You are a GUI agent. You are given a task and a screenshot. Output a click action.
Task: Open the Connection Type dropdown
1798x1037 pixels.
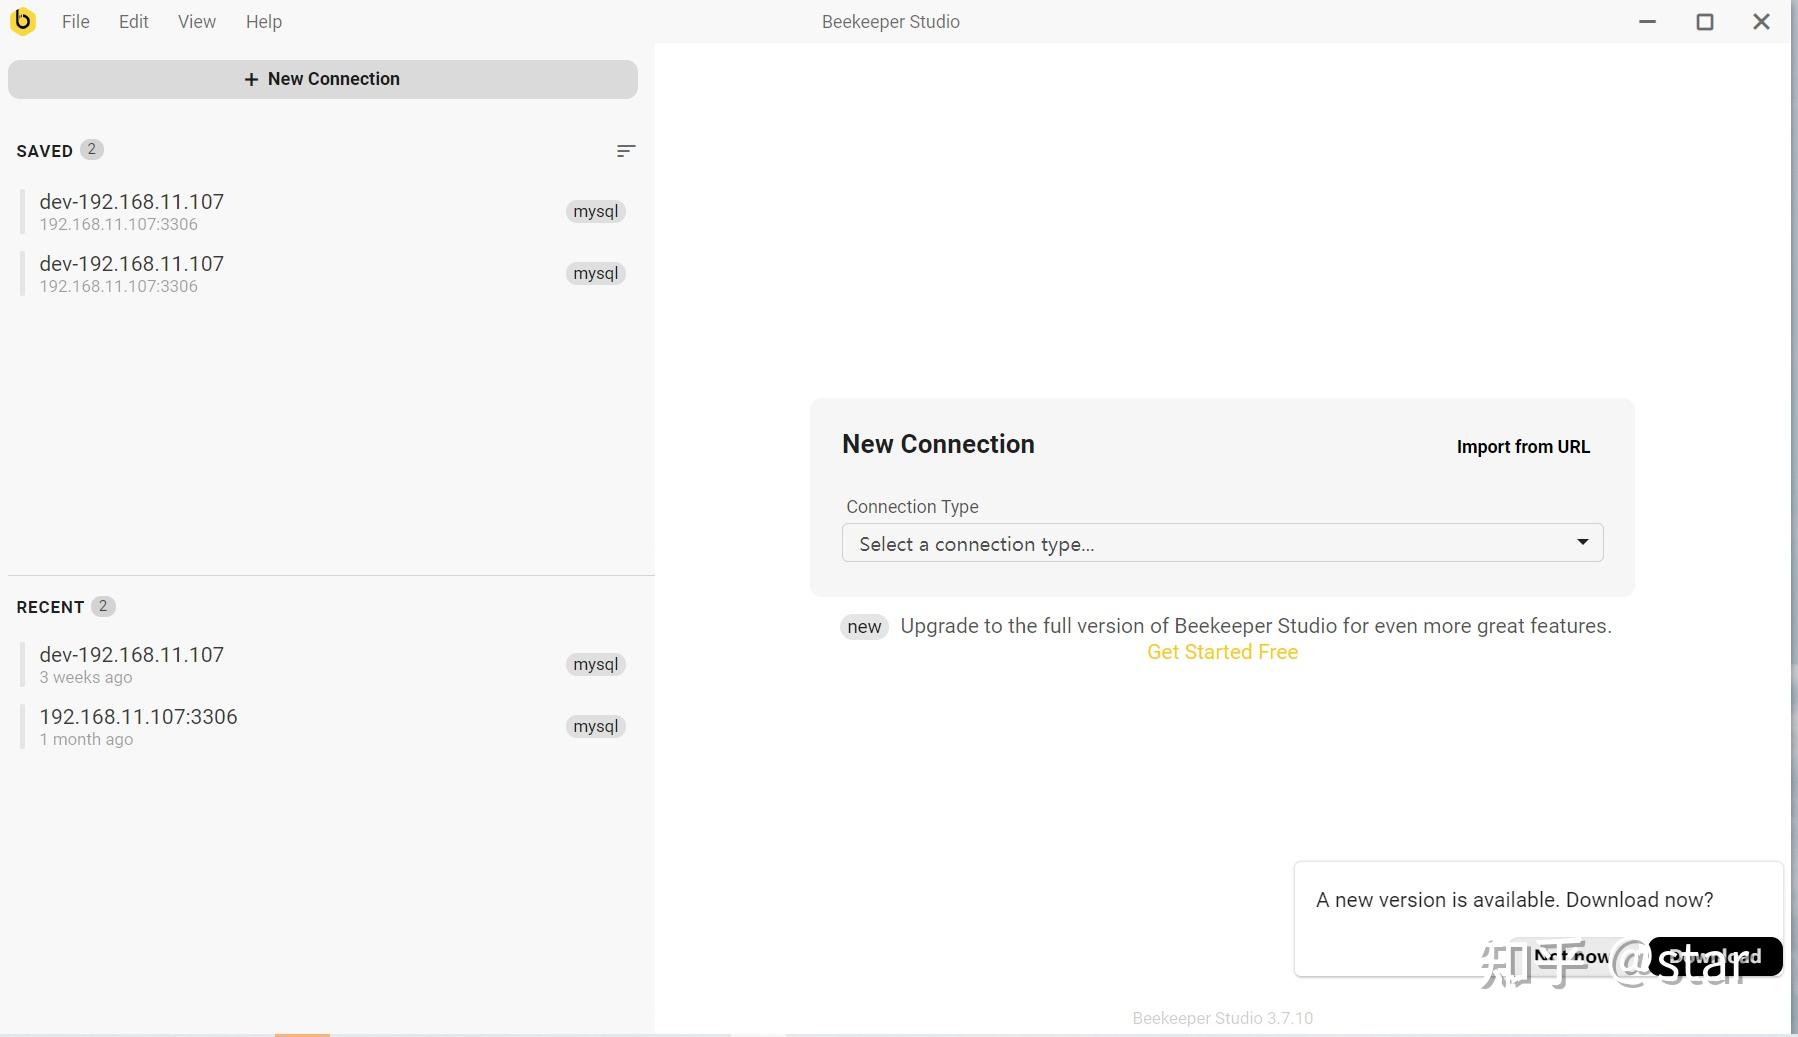point(1221,543)
